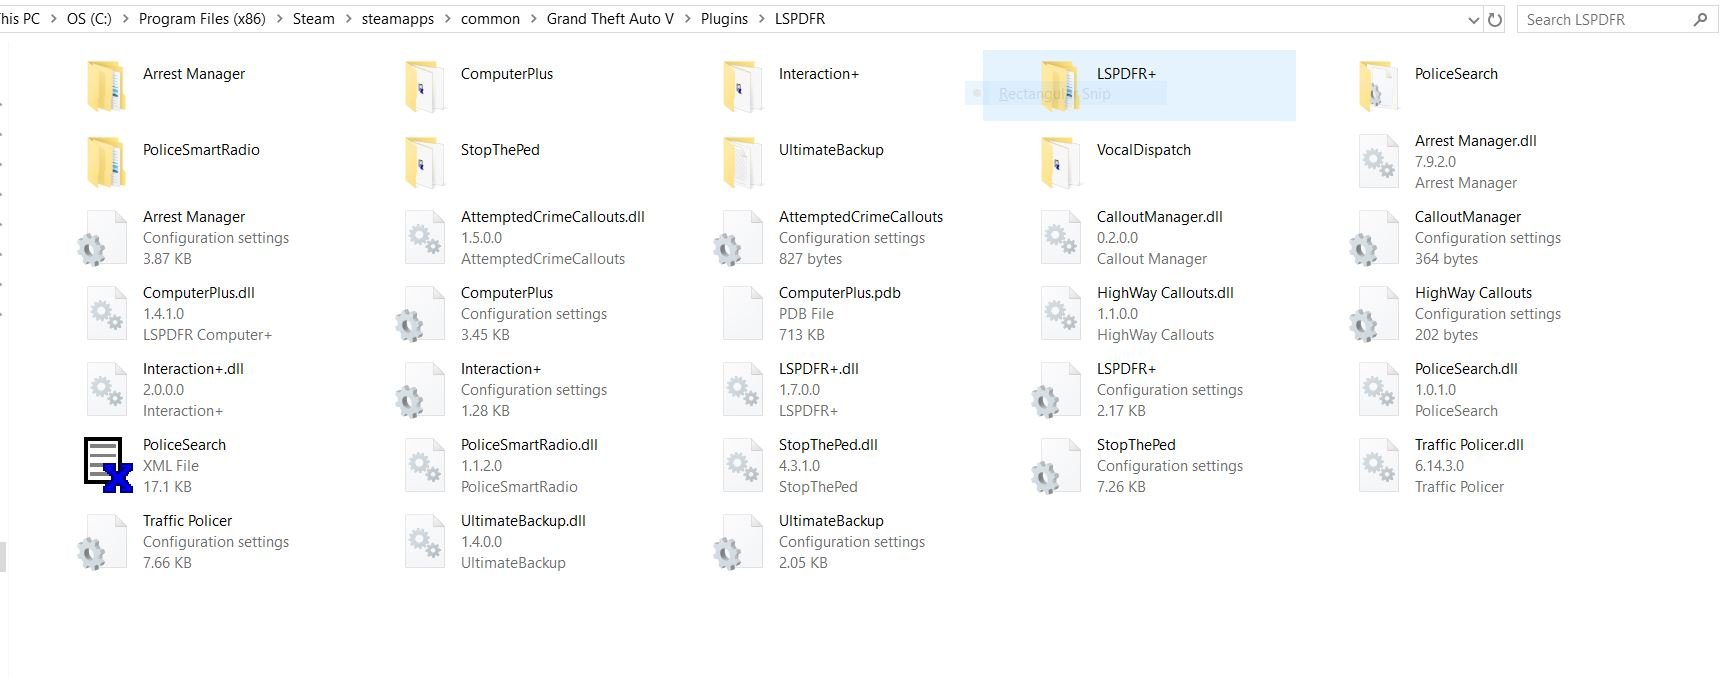The width and height of the screenshot is (1731, 678).
Task: Click the 6.14.3.0 version text
Action: (x=1439, y=466)
